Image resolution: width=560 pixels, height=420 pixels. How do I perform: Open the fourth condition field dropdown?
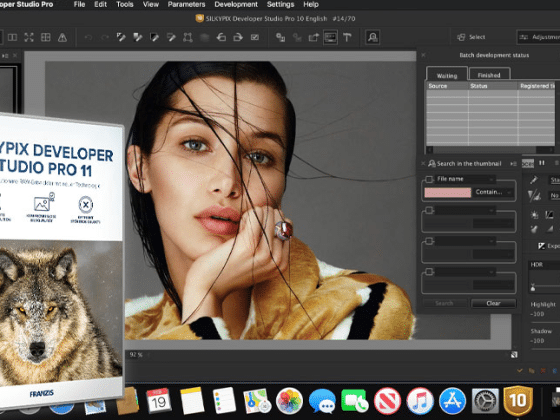(465, 272)
